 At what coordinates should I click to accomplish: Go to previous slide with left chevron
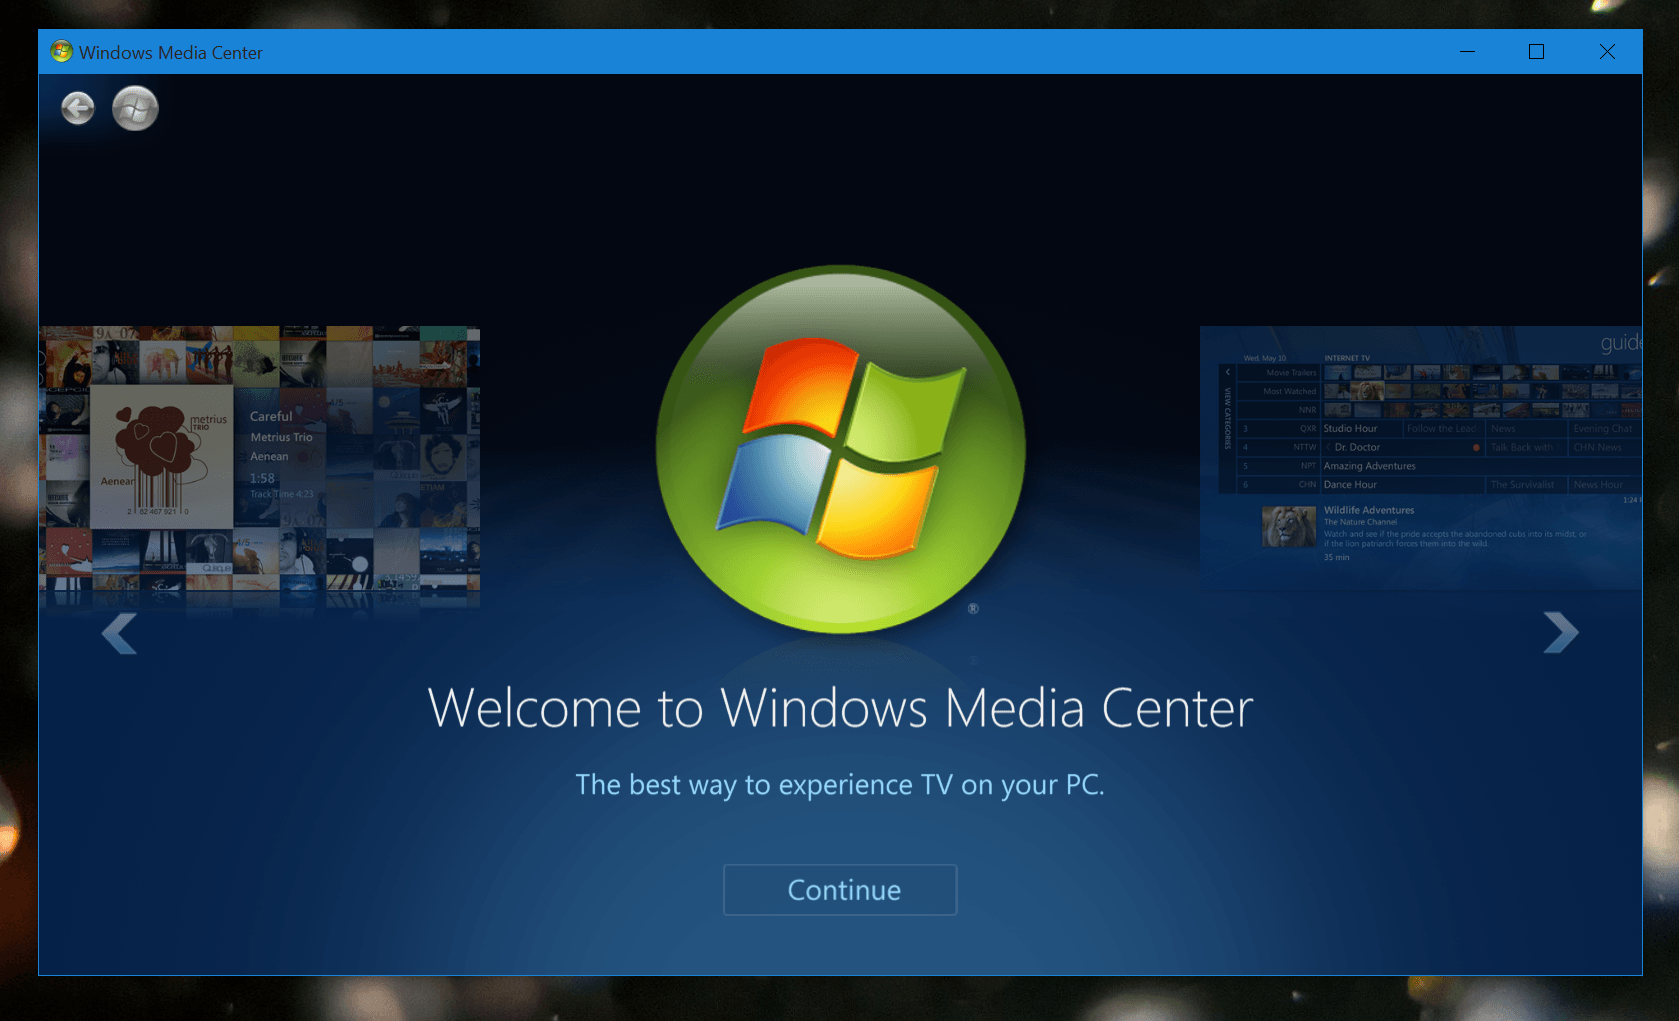tap(119, 633)
